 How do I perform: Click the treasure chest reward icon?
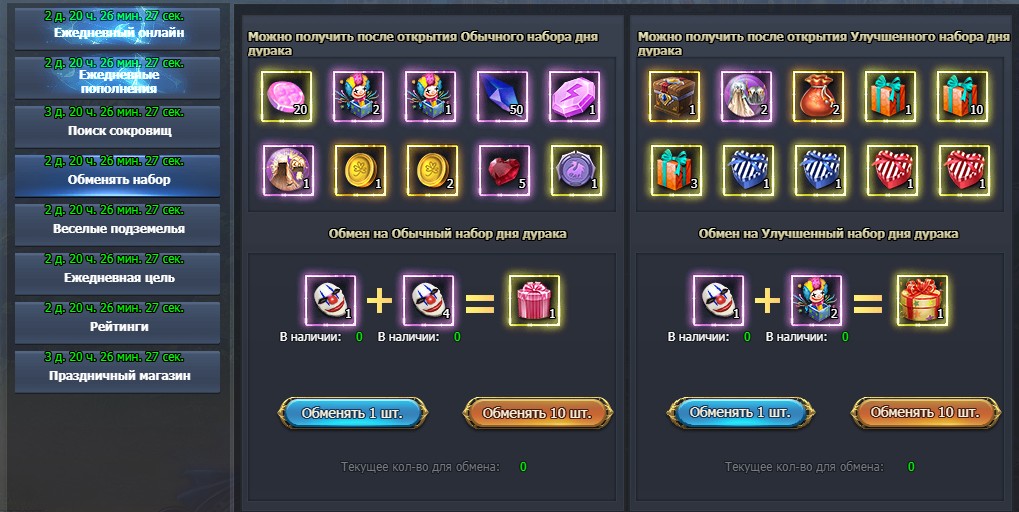click(675, 97)
